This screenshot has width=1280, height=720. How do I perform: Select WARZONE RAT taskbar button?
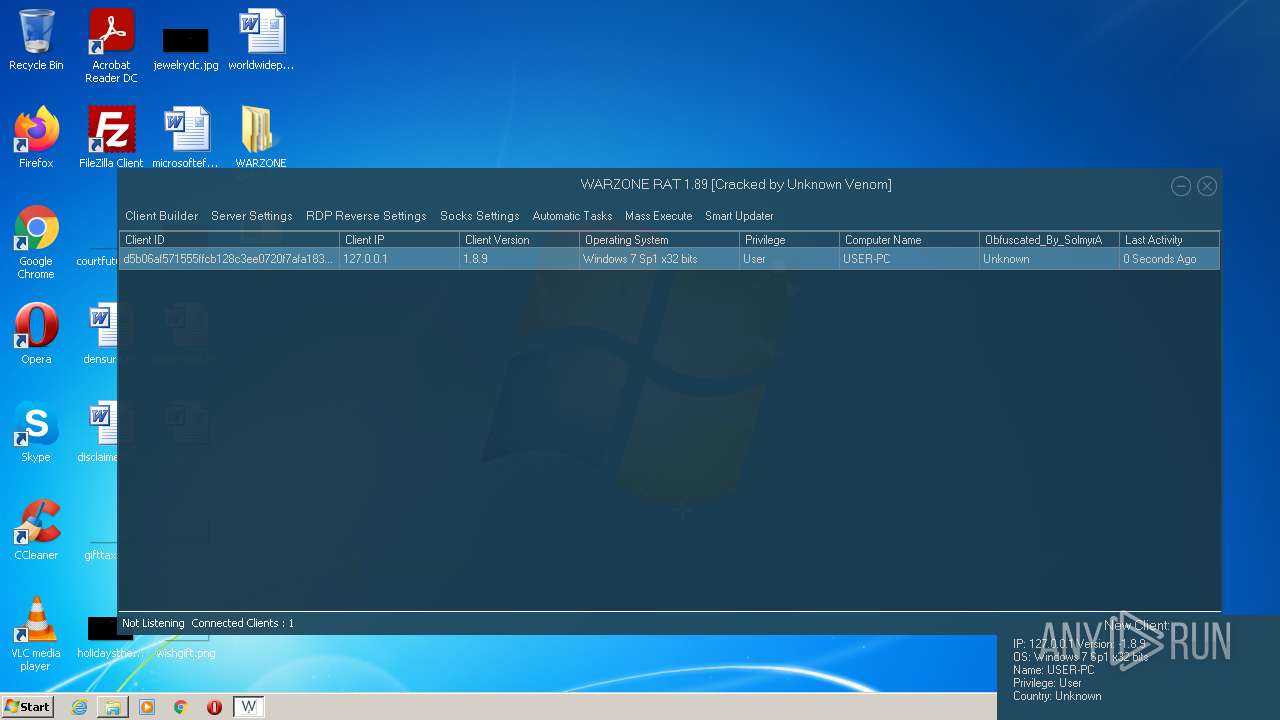249,707
